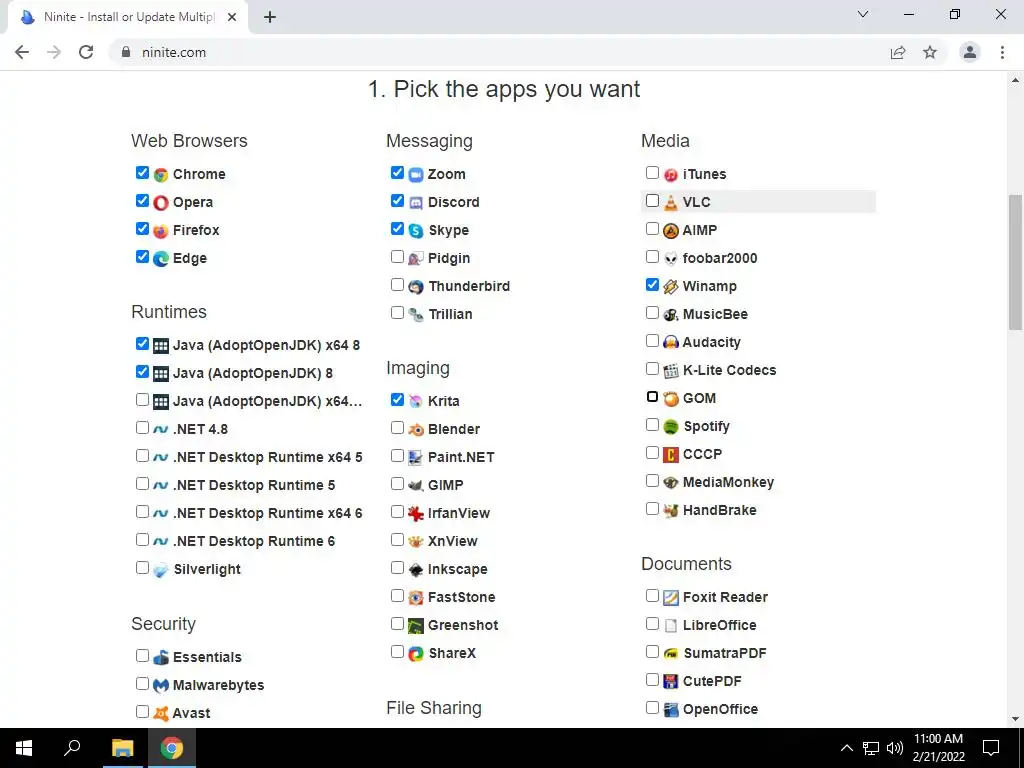1024x768 pixels.
Task: Click the IrfanView icon
Action: click(416, 513)
